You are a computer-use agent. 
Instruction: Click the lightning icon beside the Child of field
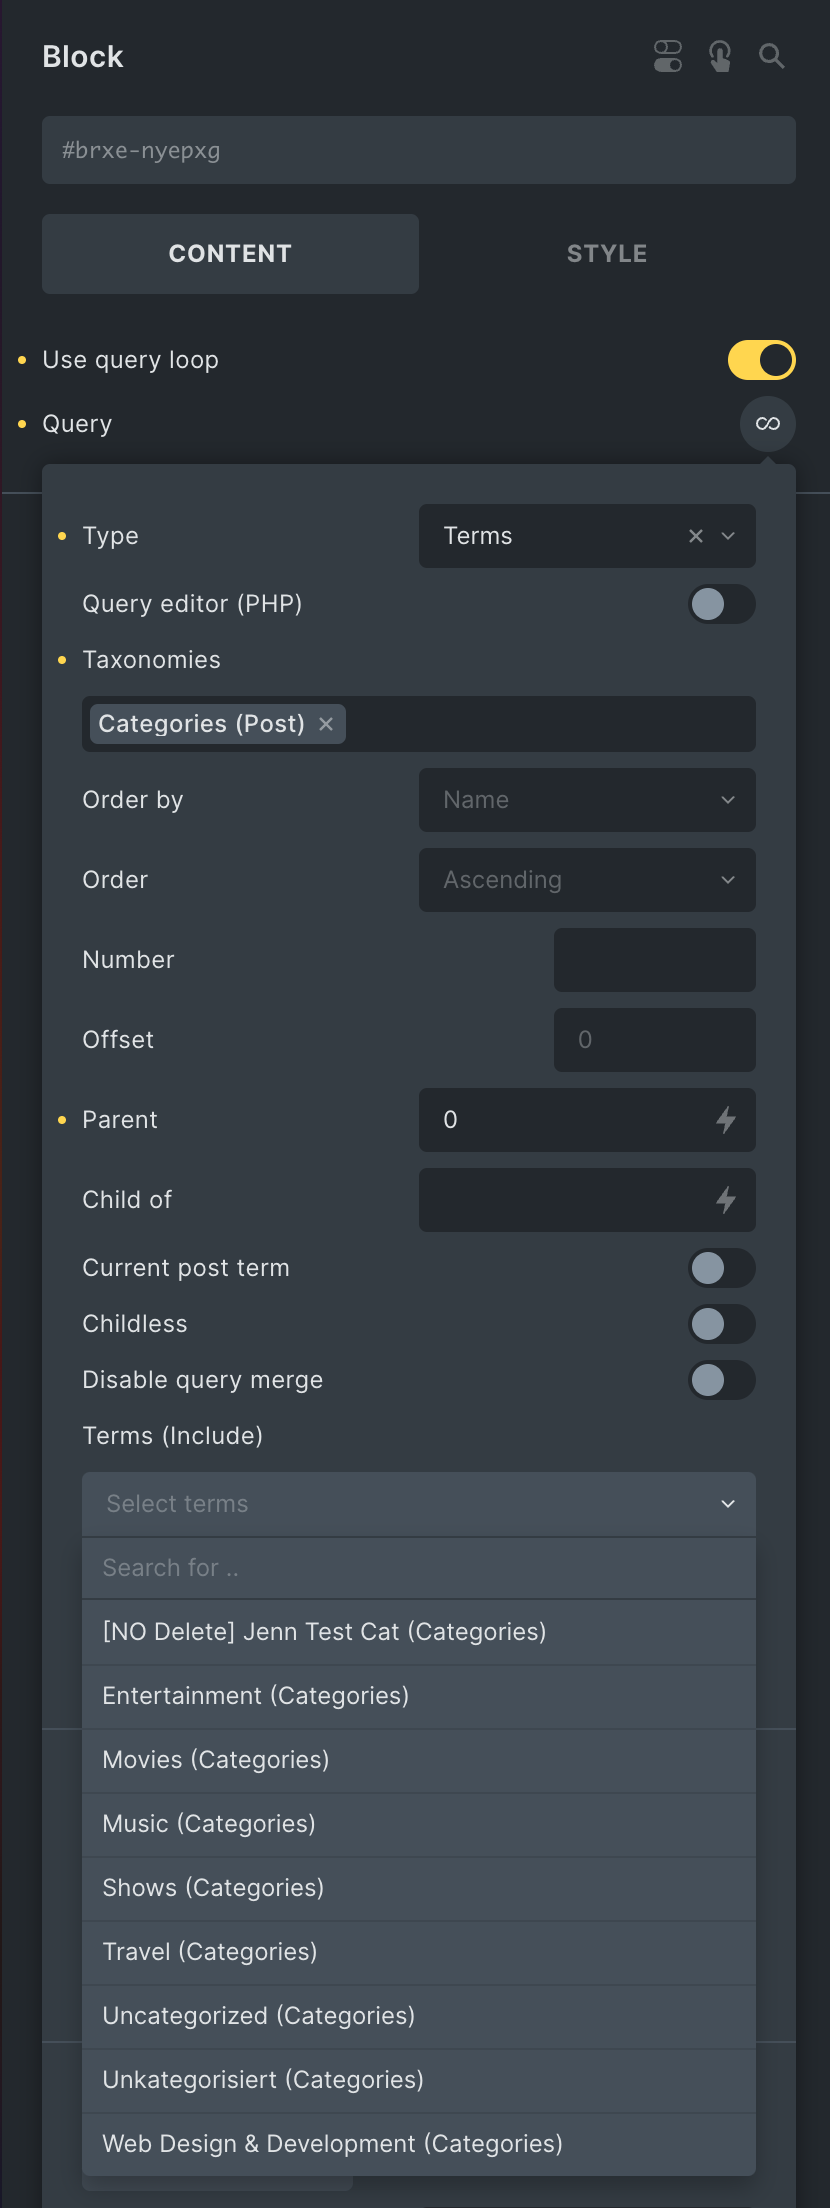point(727,1200)
